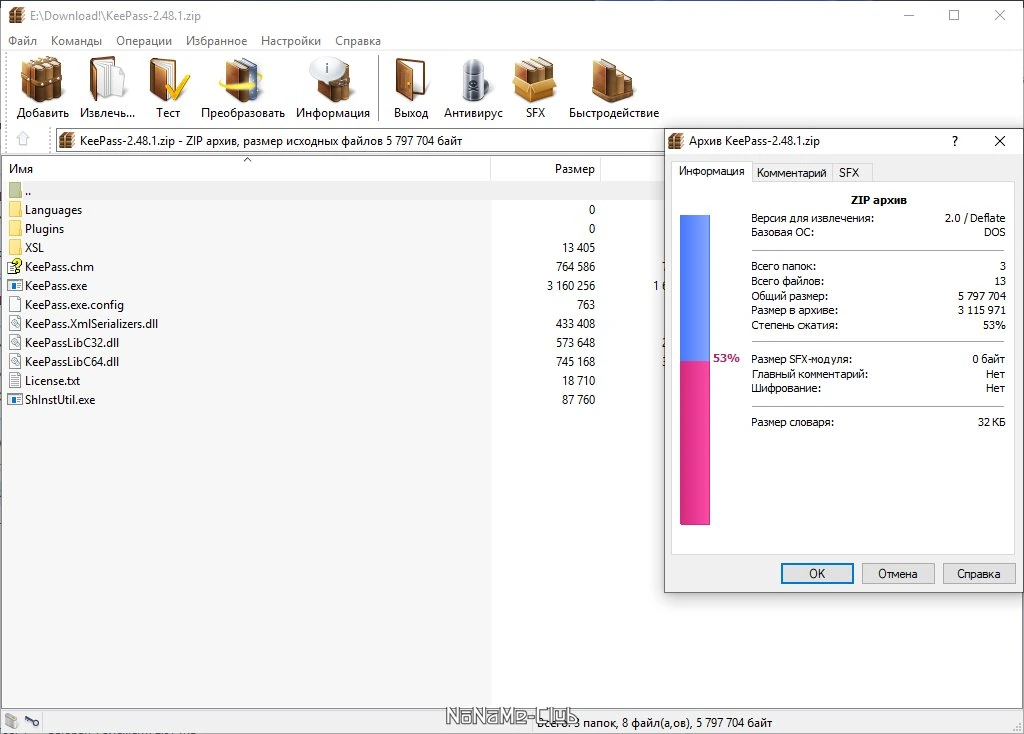1024x734 pixels.
Task: Click the parent folder '..' icon
Action: click(x=16, y=191)
